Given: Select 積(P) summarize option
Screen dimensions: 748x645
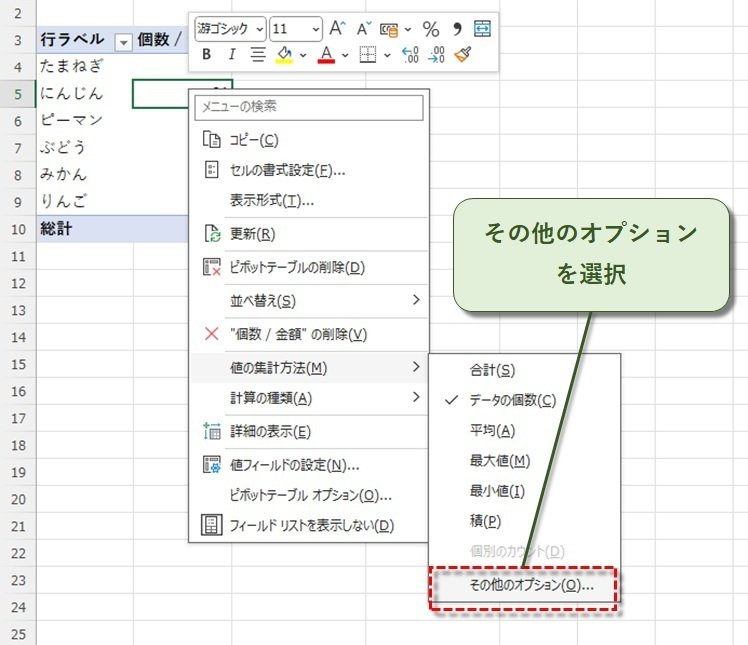Looking at the screenshot, I should click(x=524, y=521).
